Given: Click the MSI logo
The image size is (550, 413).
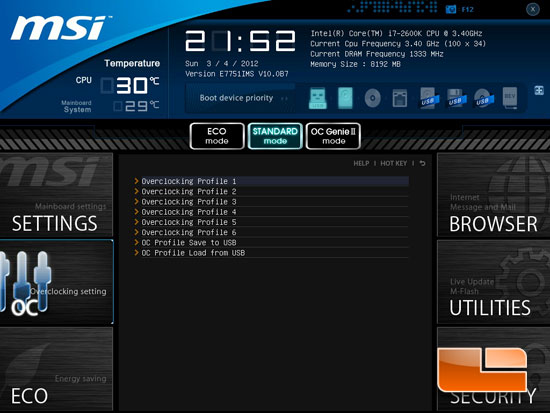Looking at the screenshot, I should pos(60,28).
